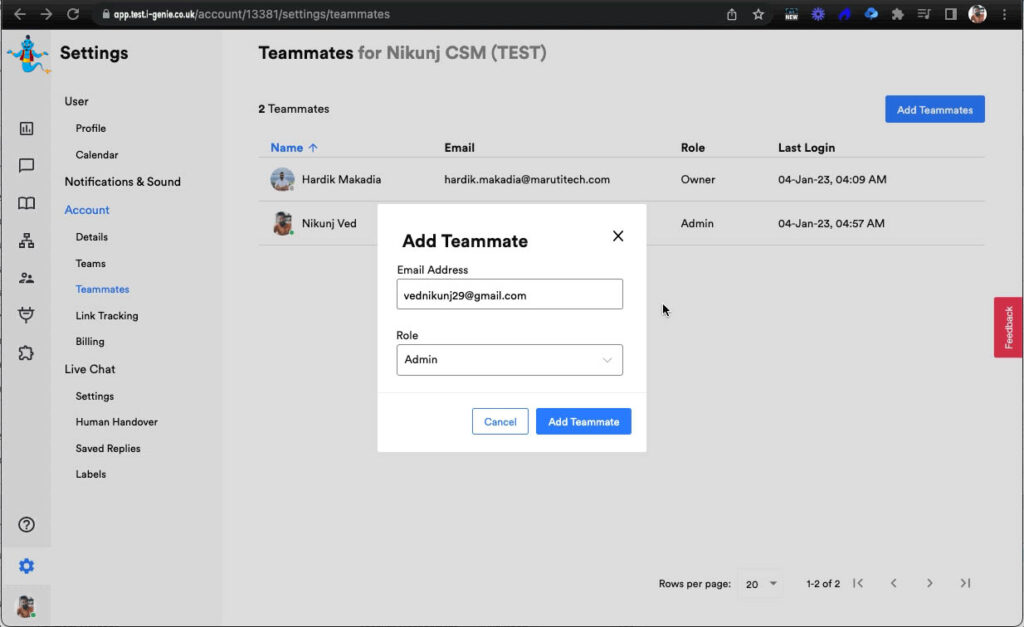Select Billing in the settings menu
The width and height of the screenshot is (1024, 627).
[x=90, y=342]
